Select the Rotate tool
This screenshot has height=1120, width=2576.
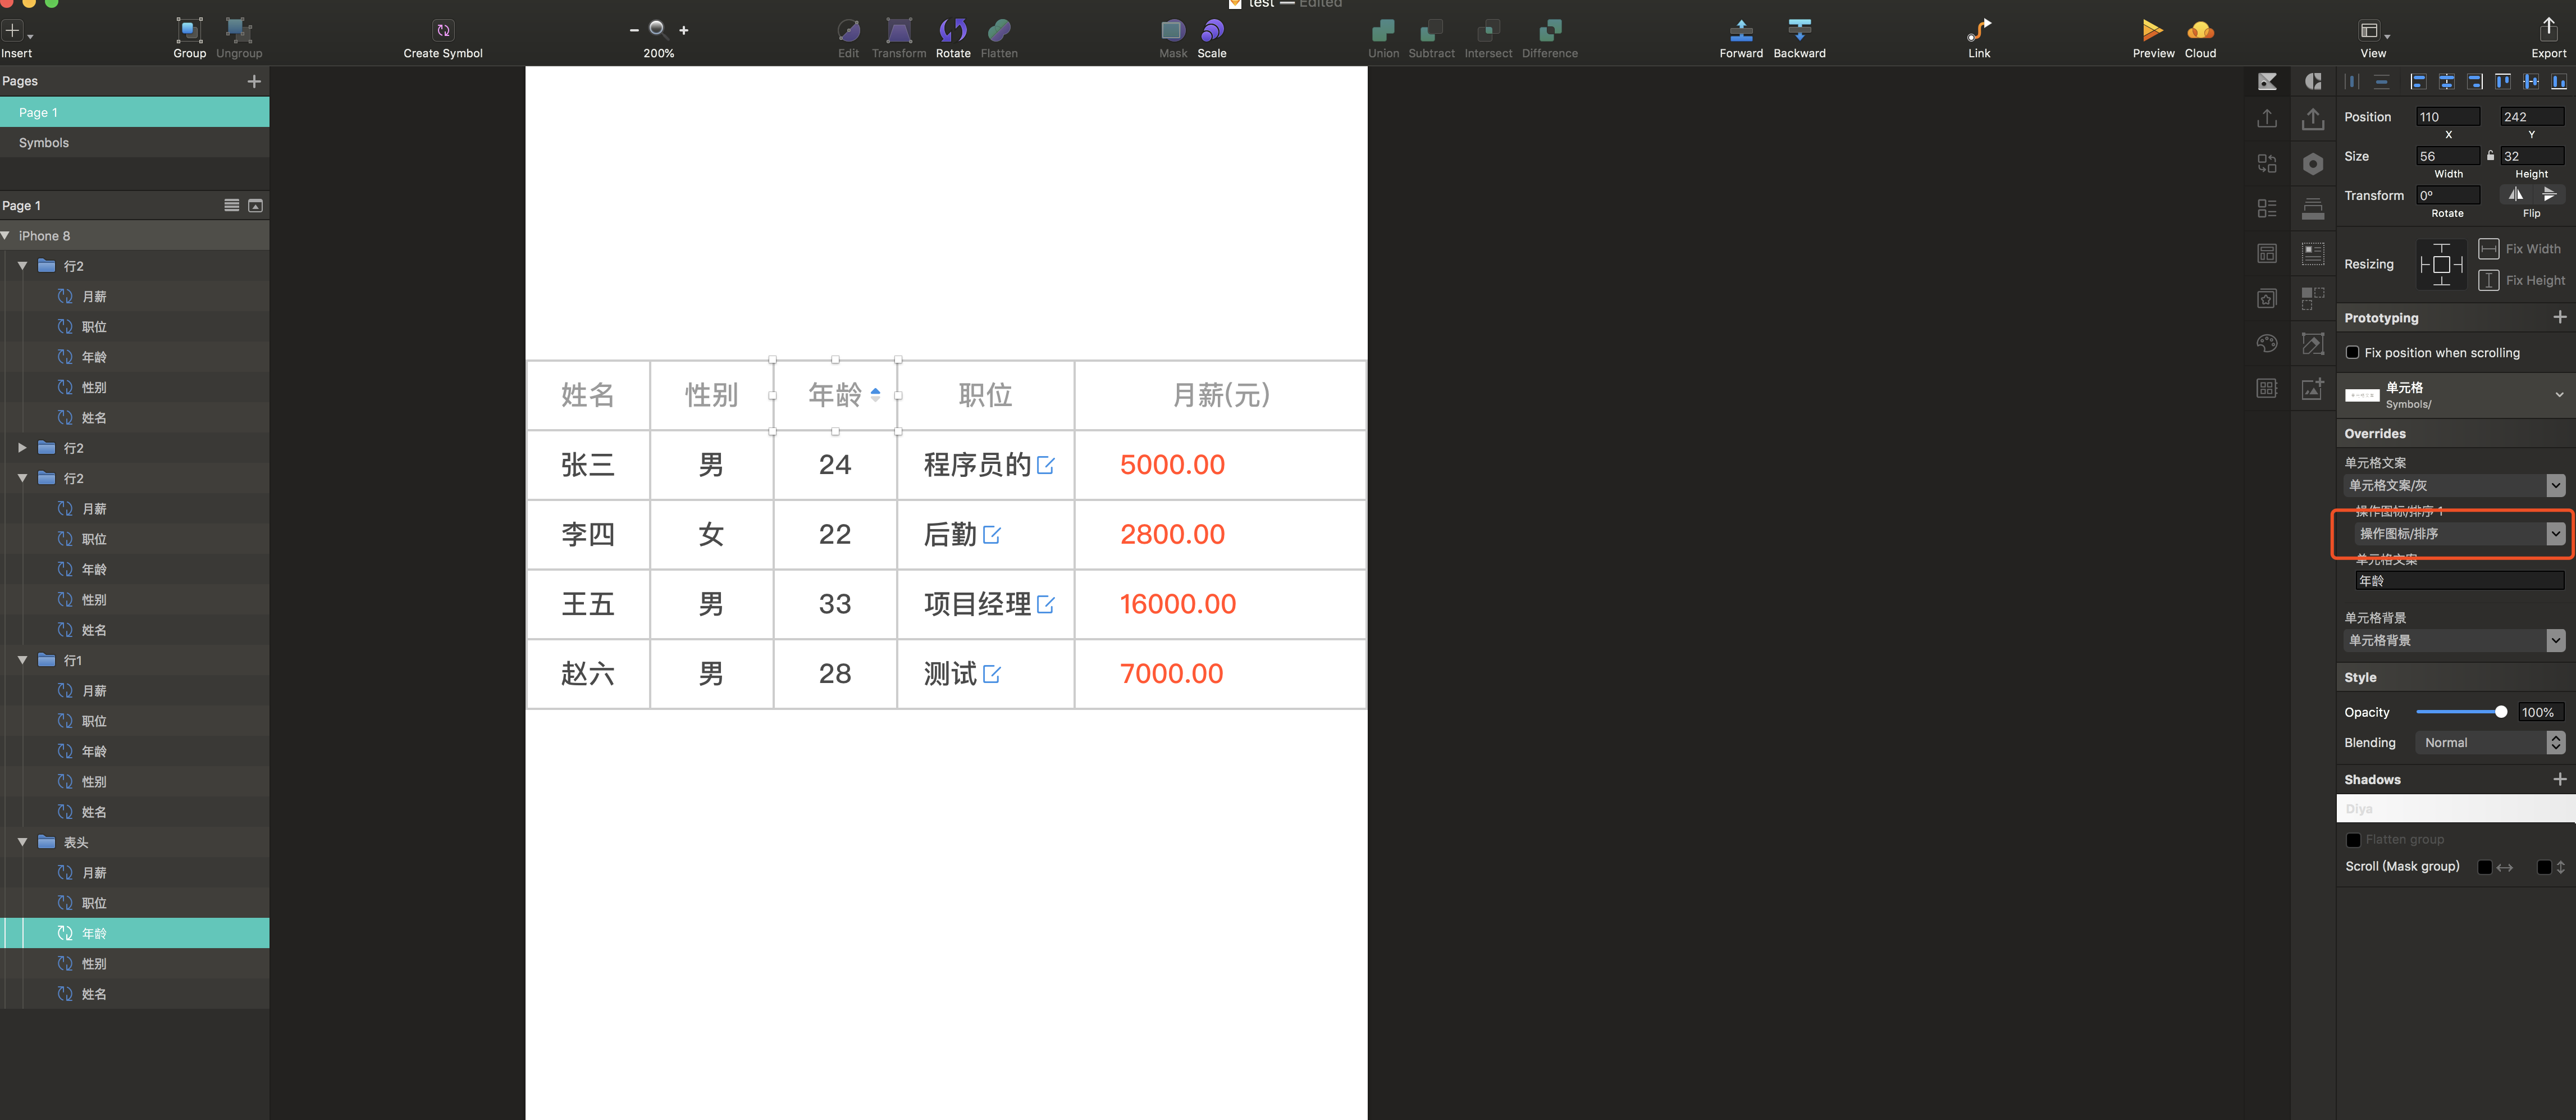point(952,31)
